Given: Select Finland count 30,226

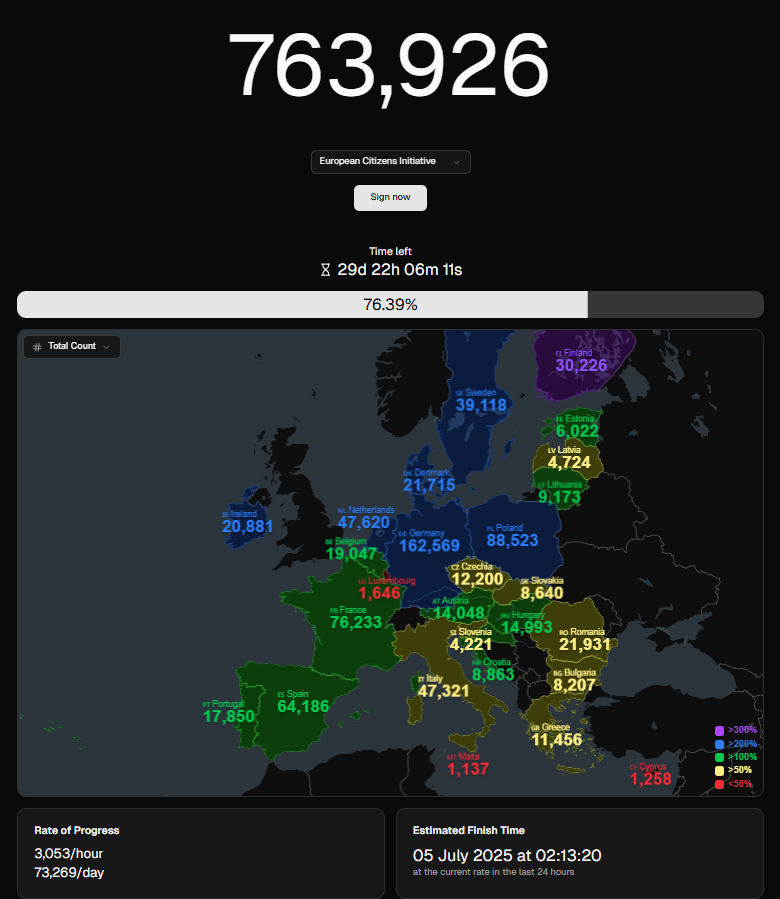Looking at the screenshot, I should click(581, 365).
